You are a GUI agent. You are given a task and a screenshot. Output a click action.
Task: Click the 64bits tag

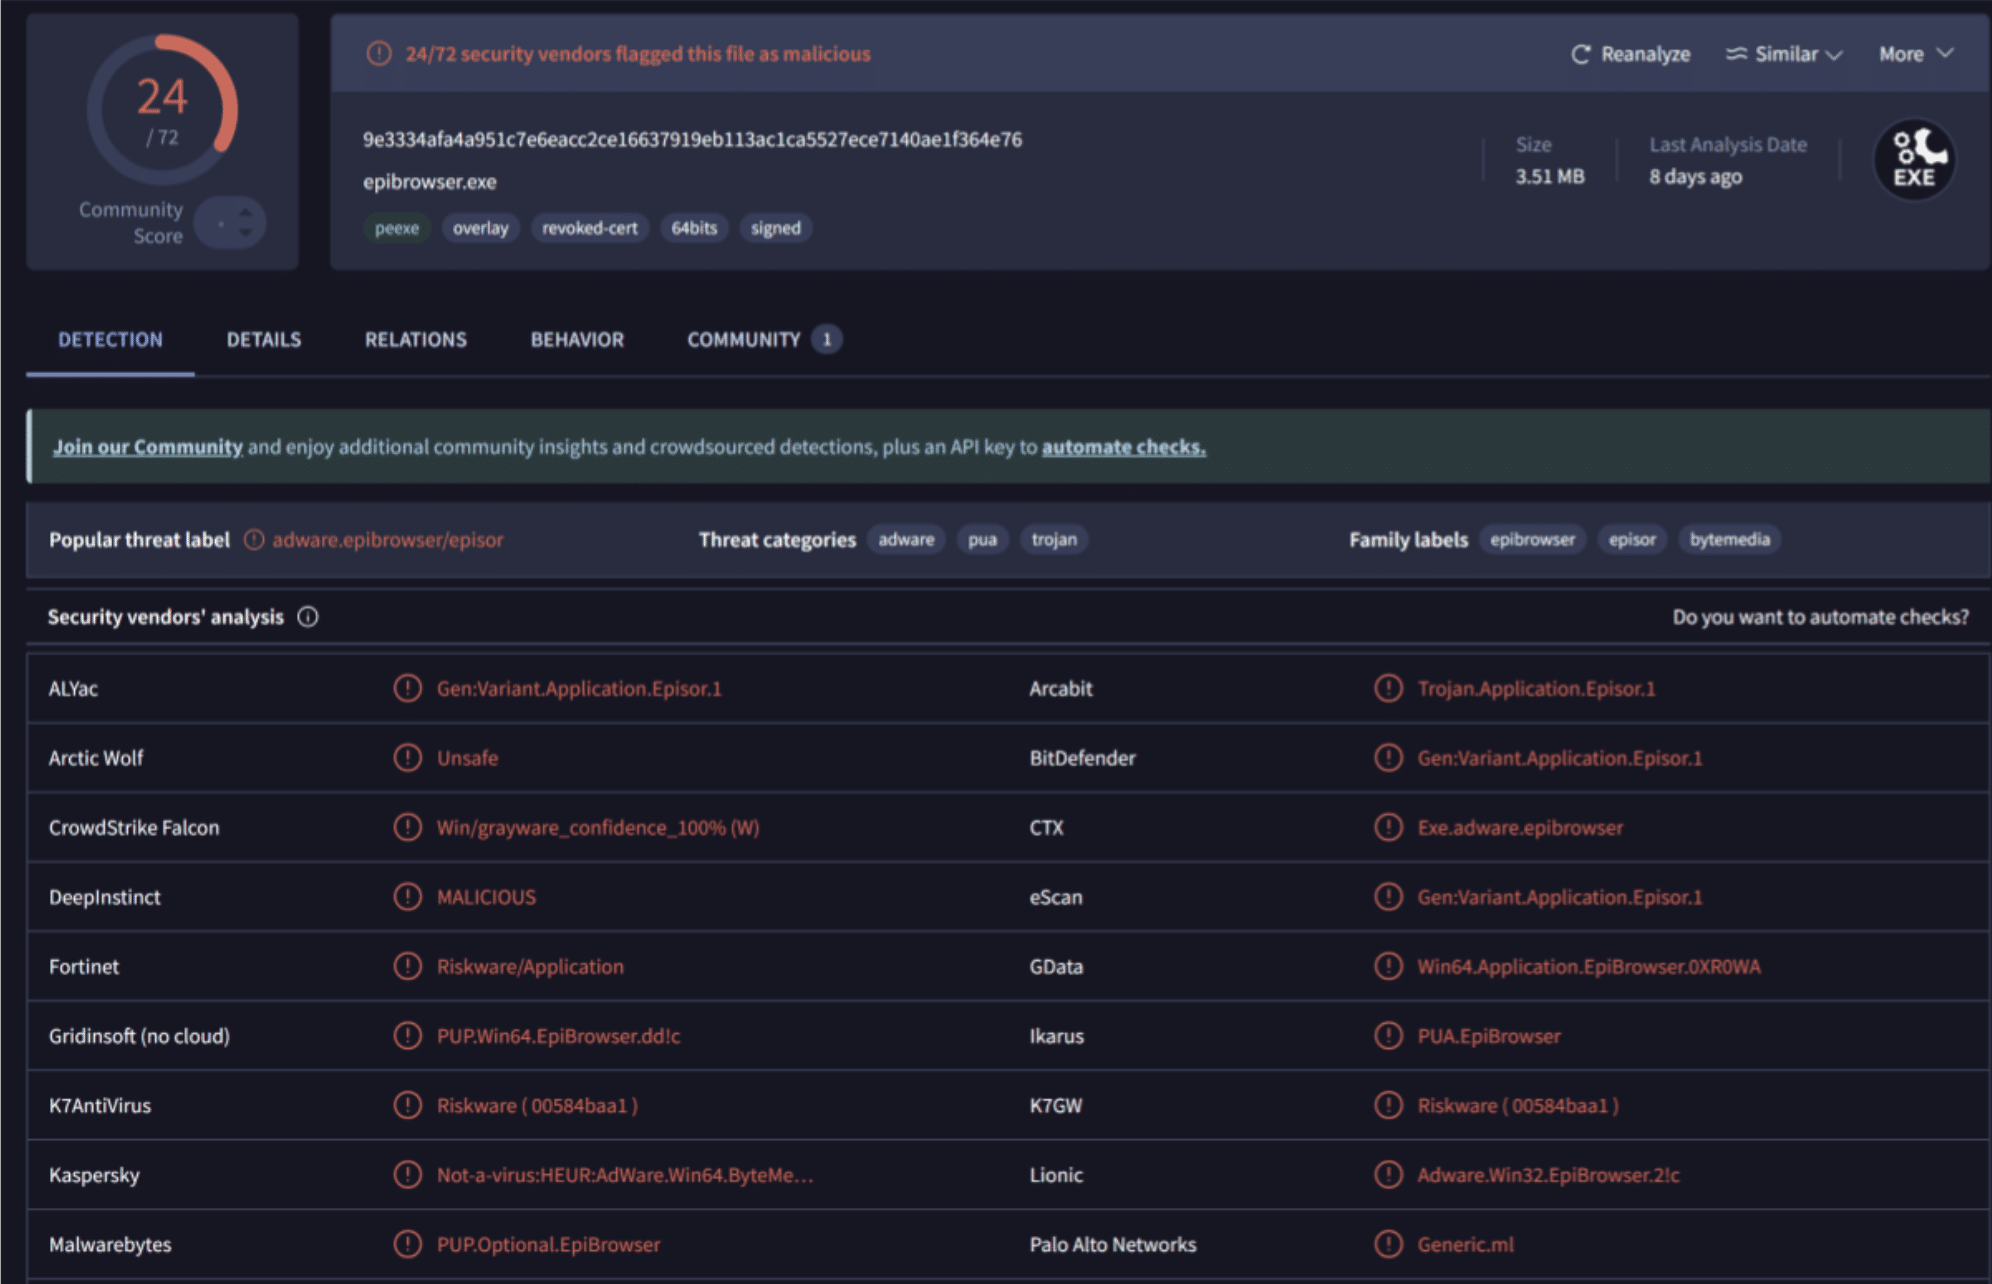(x=694, y=228)
